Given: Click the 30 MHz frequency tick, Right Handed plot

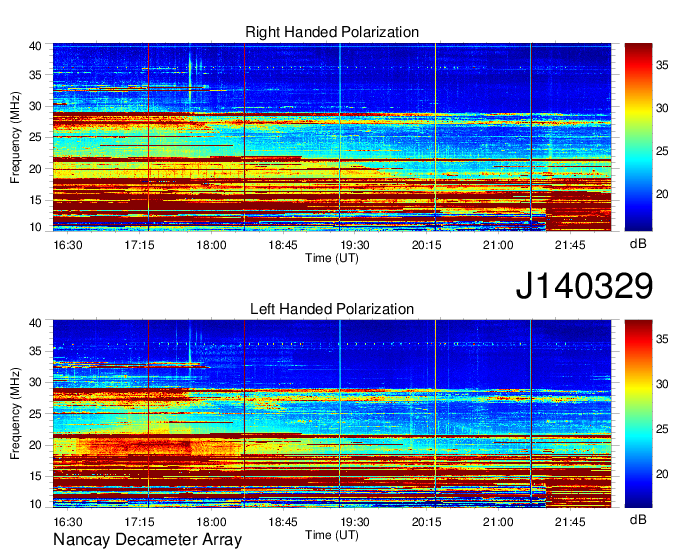Looking at the screenshot, I should [x=35, y=106].
